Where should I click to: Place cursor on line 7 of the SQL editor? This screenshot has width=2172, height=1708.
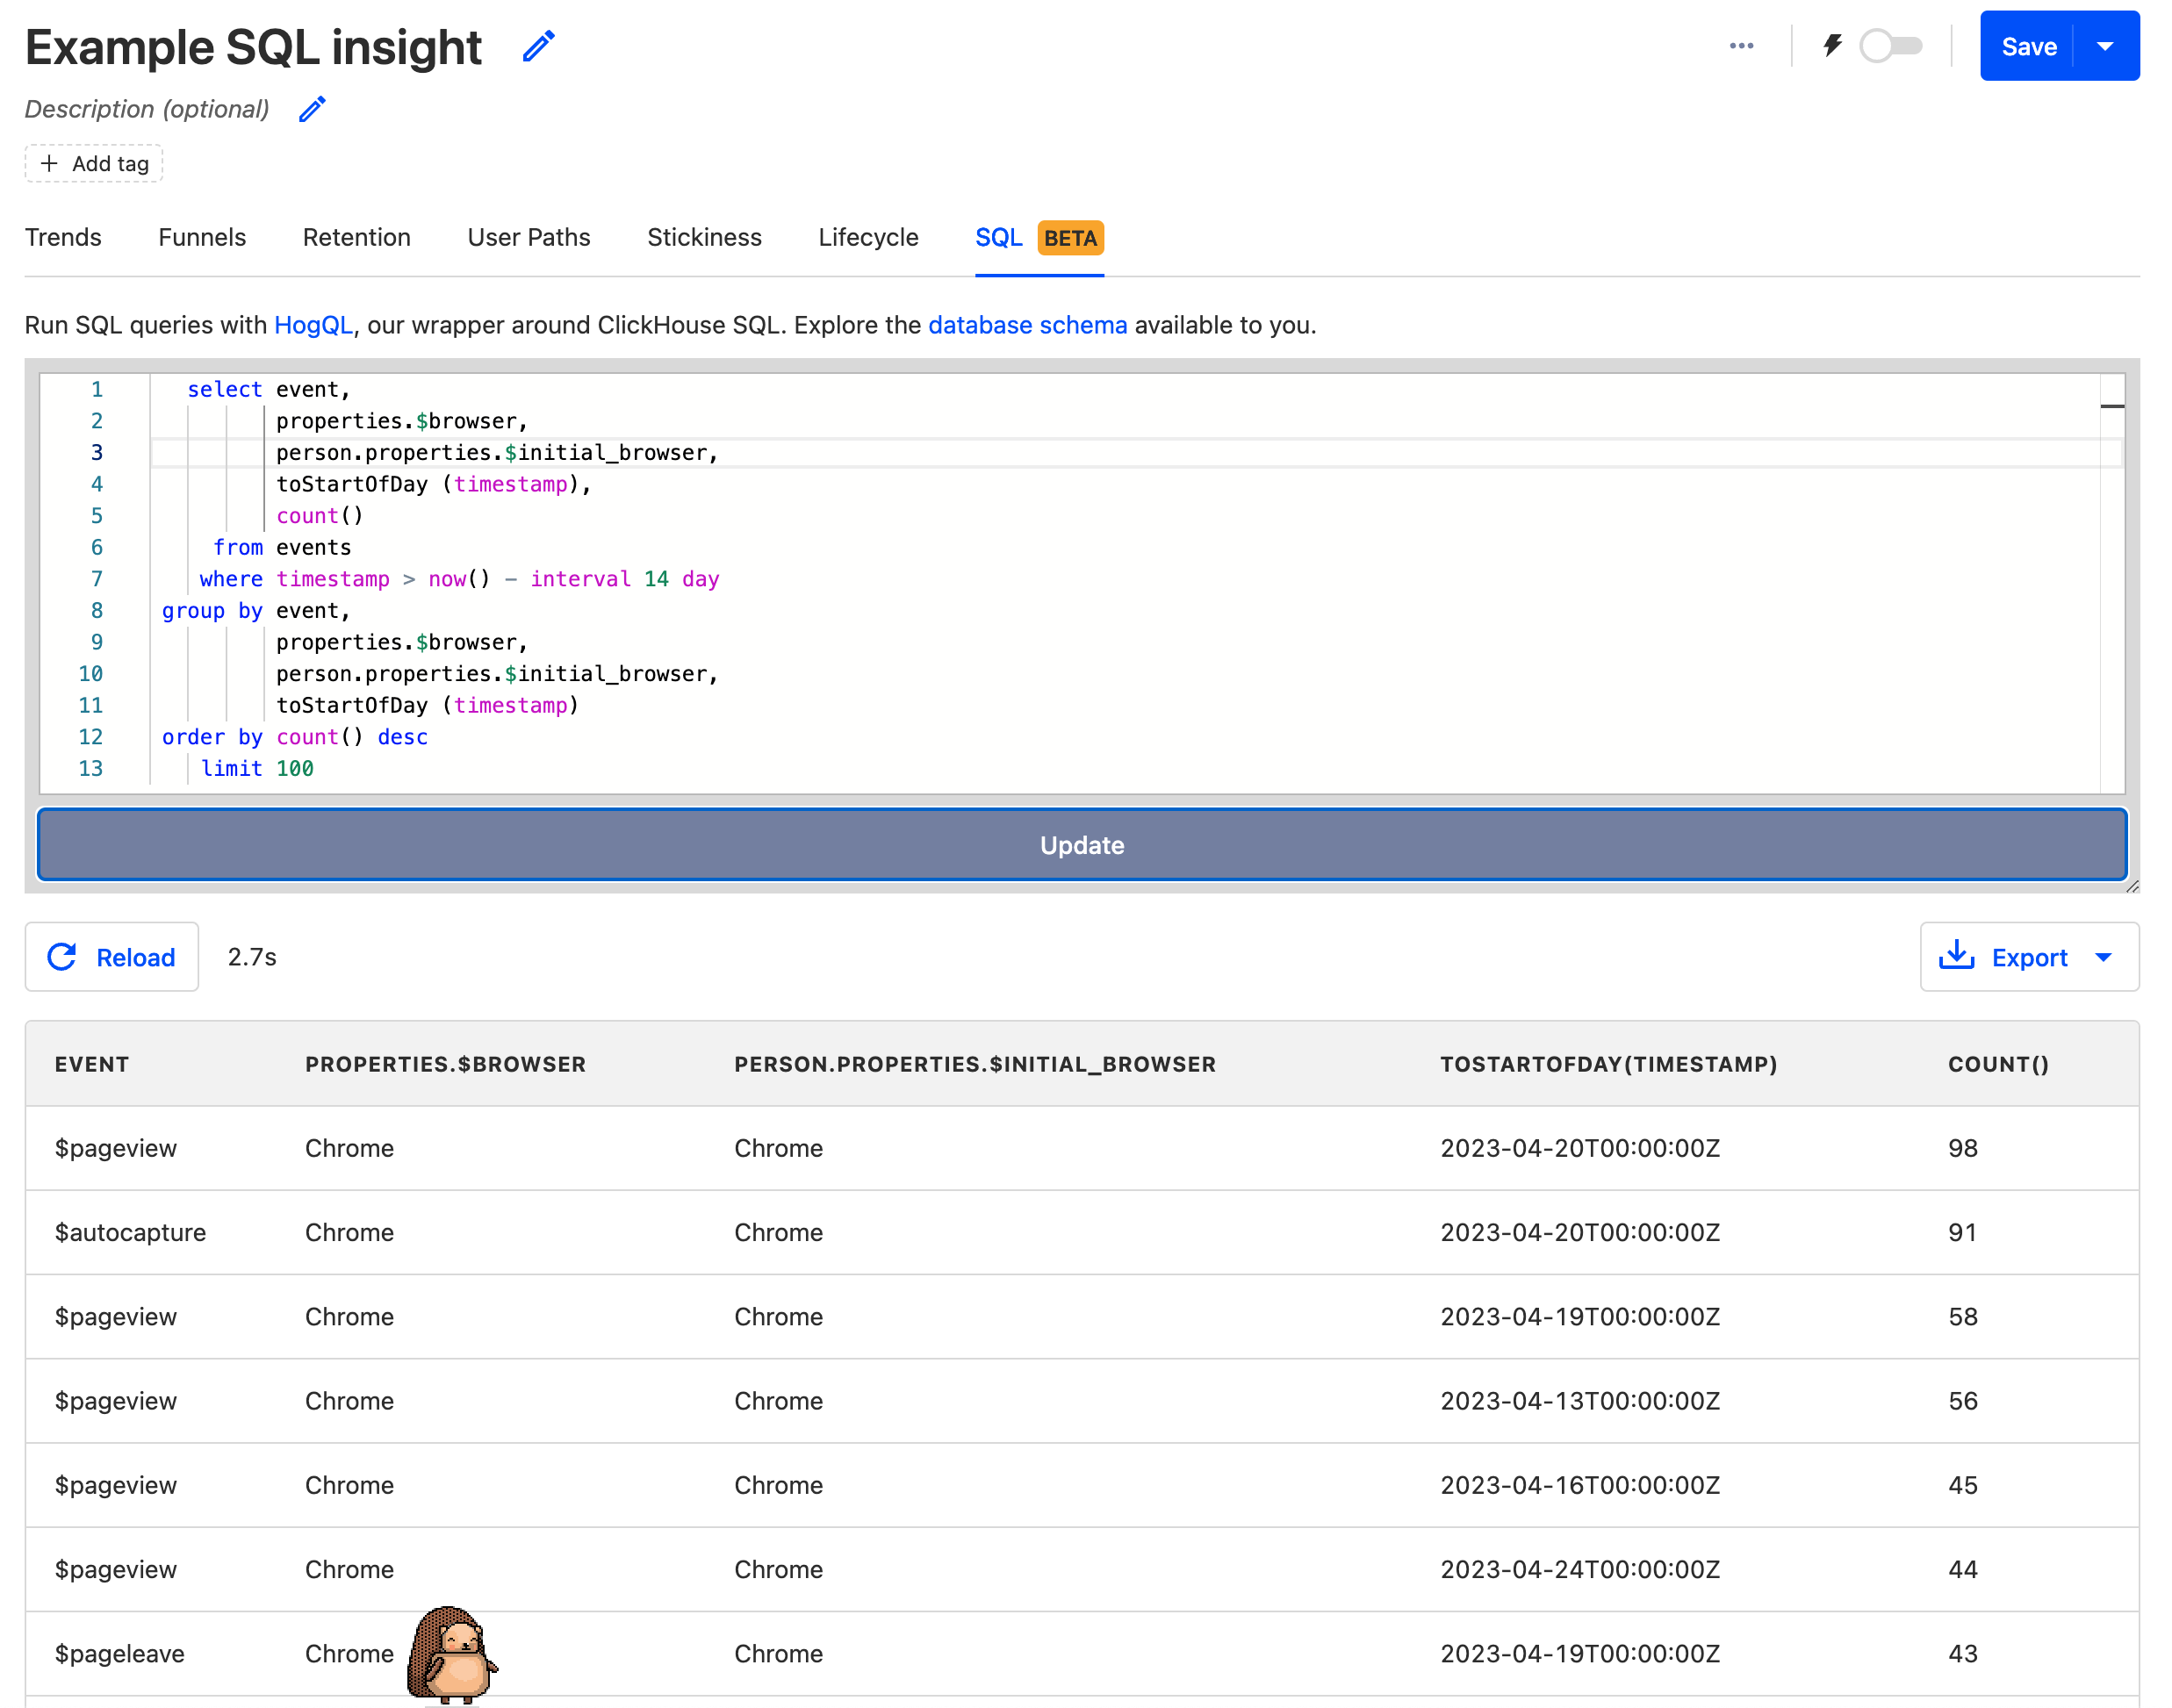pos(500,578)
